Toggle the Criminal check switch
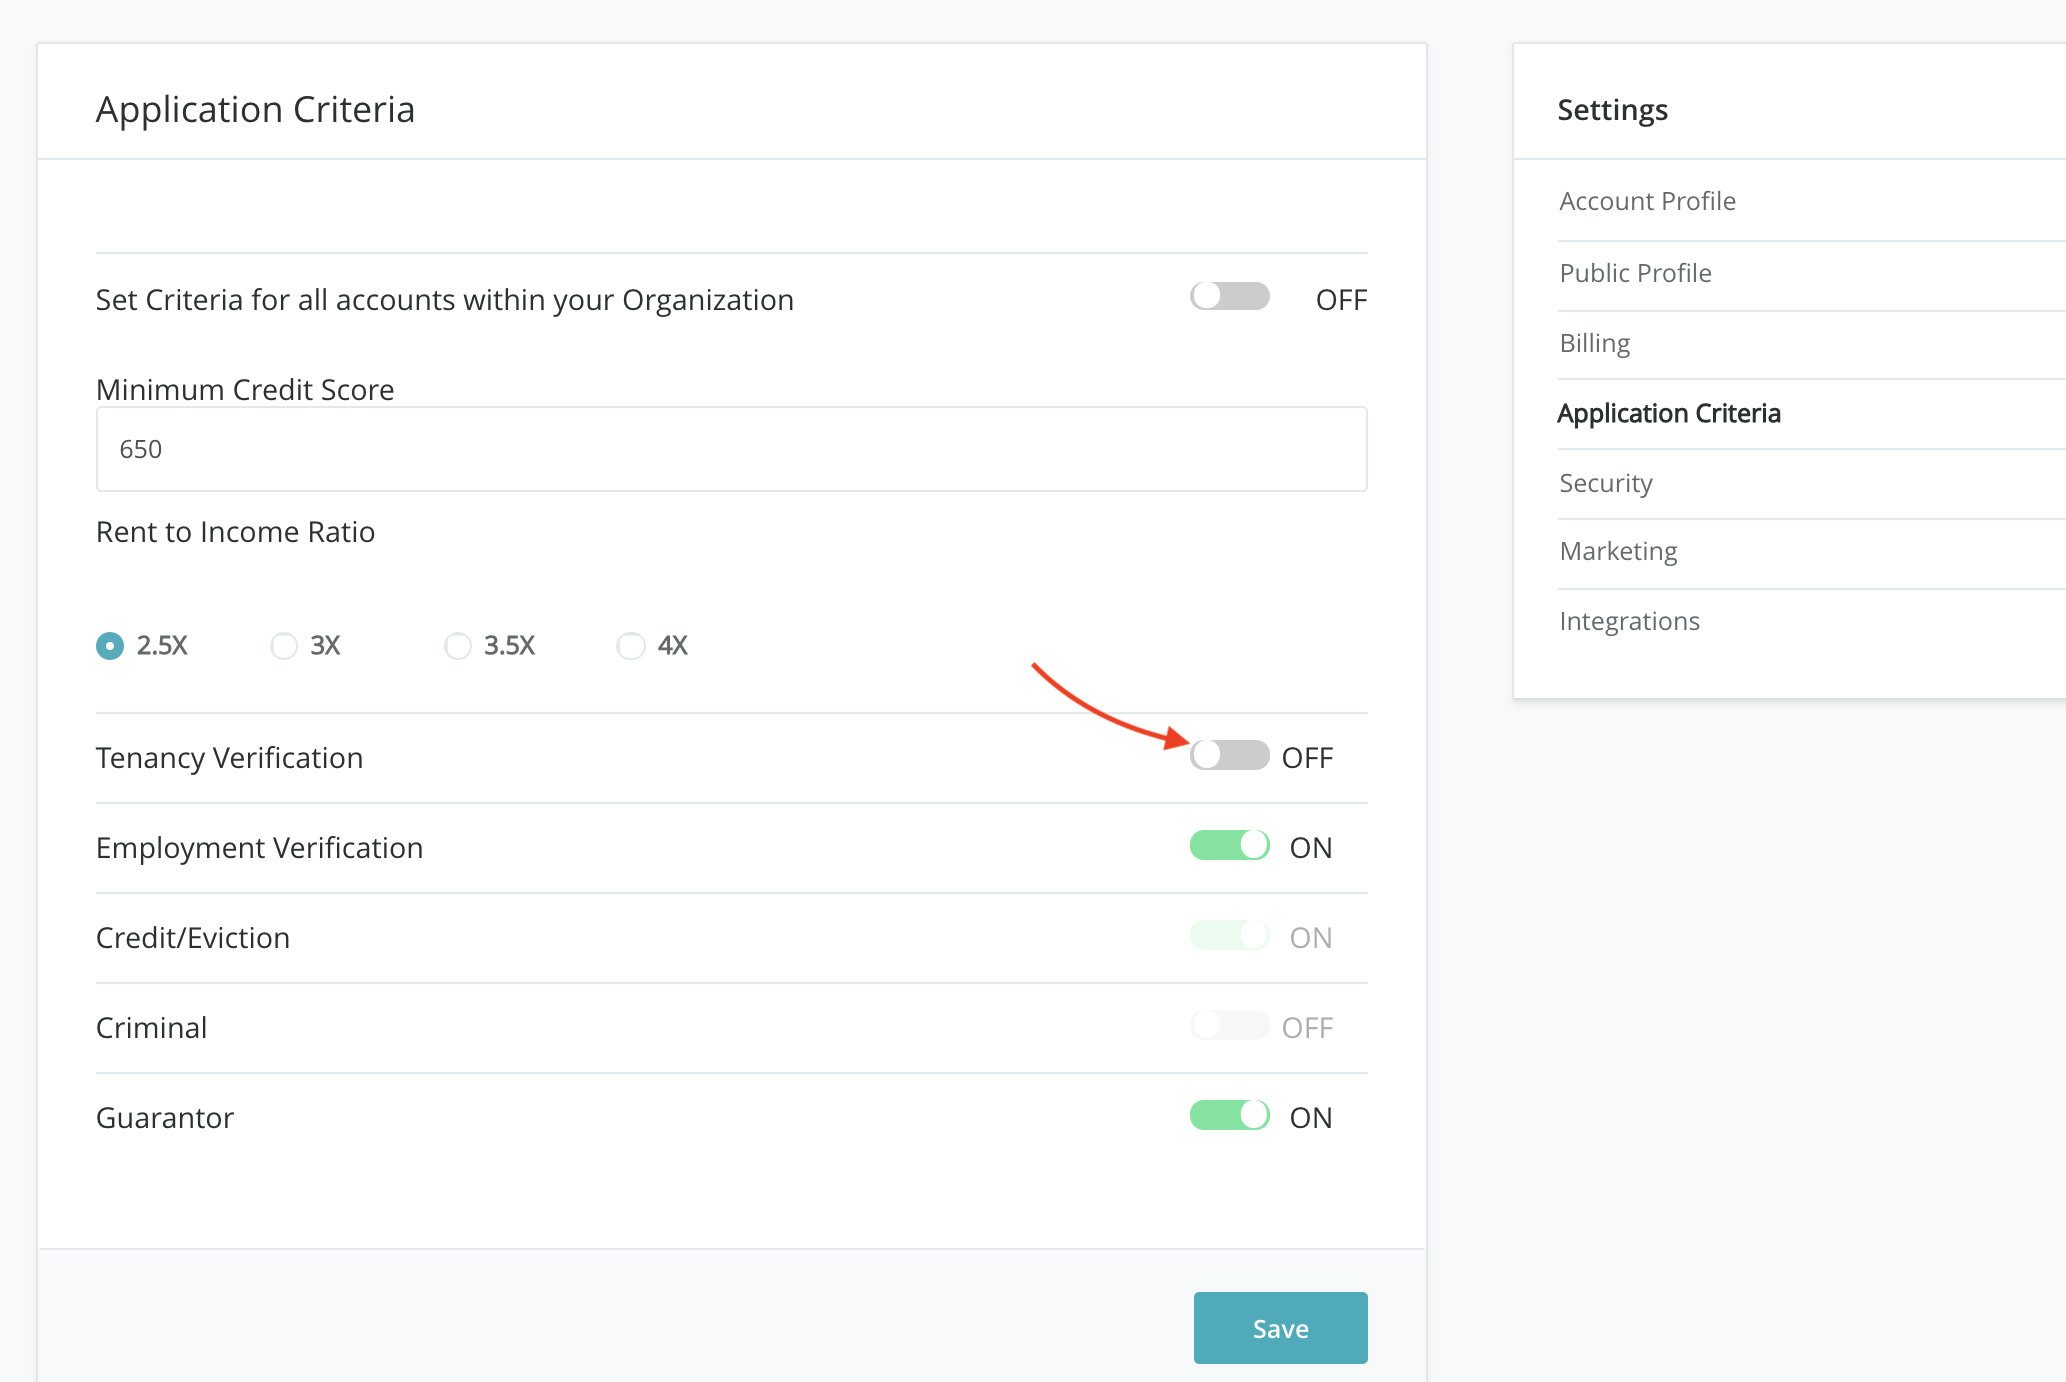Image resolution: width=2066 pixels, height=1382 pixels. click(x=1229, y=1026)
